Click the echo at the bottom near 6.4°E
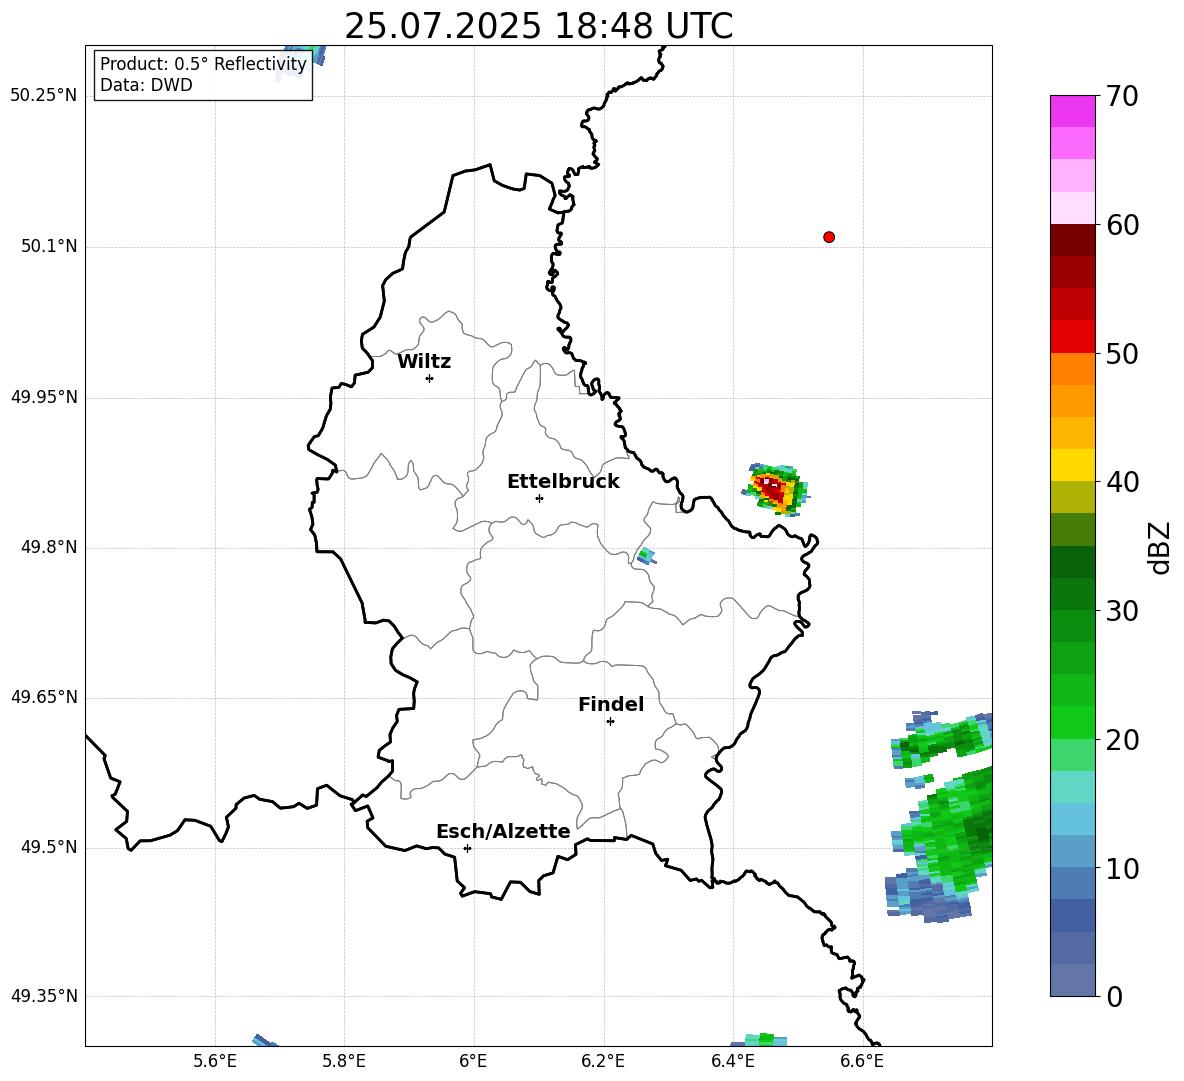The height and width of the screenshot is (1081, 1184). [x=759, y=1039]
